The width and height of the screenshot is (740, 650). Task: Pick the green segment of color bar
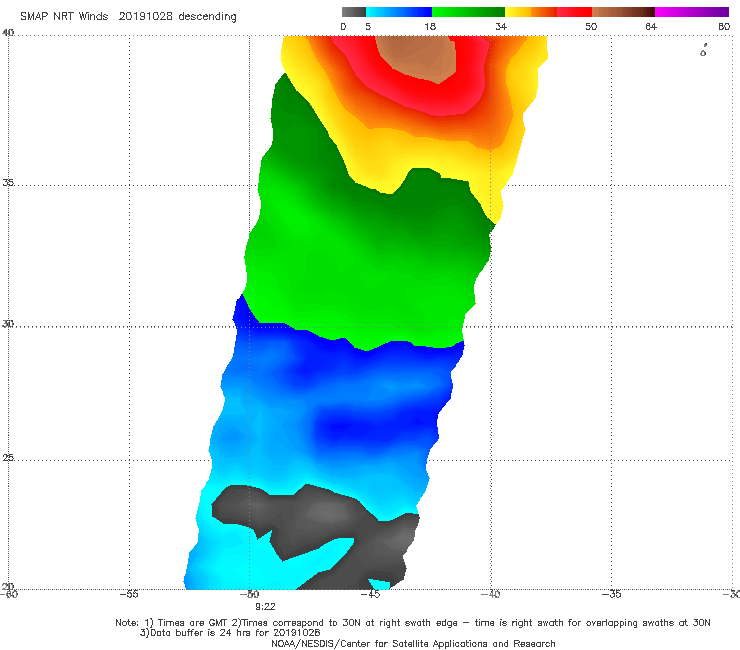coord(468,12)
